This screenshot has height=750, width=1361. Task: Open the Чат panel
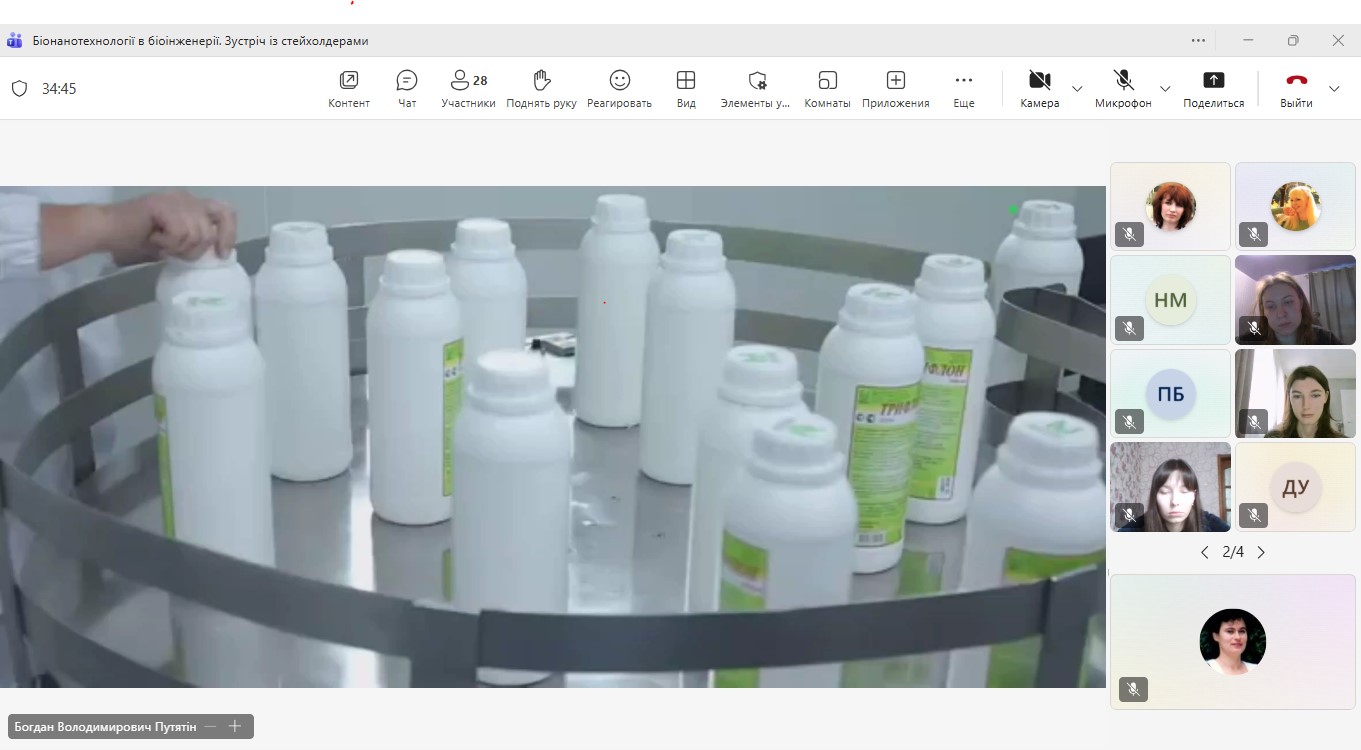point(407,88)
